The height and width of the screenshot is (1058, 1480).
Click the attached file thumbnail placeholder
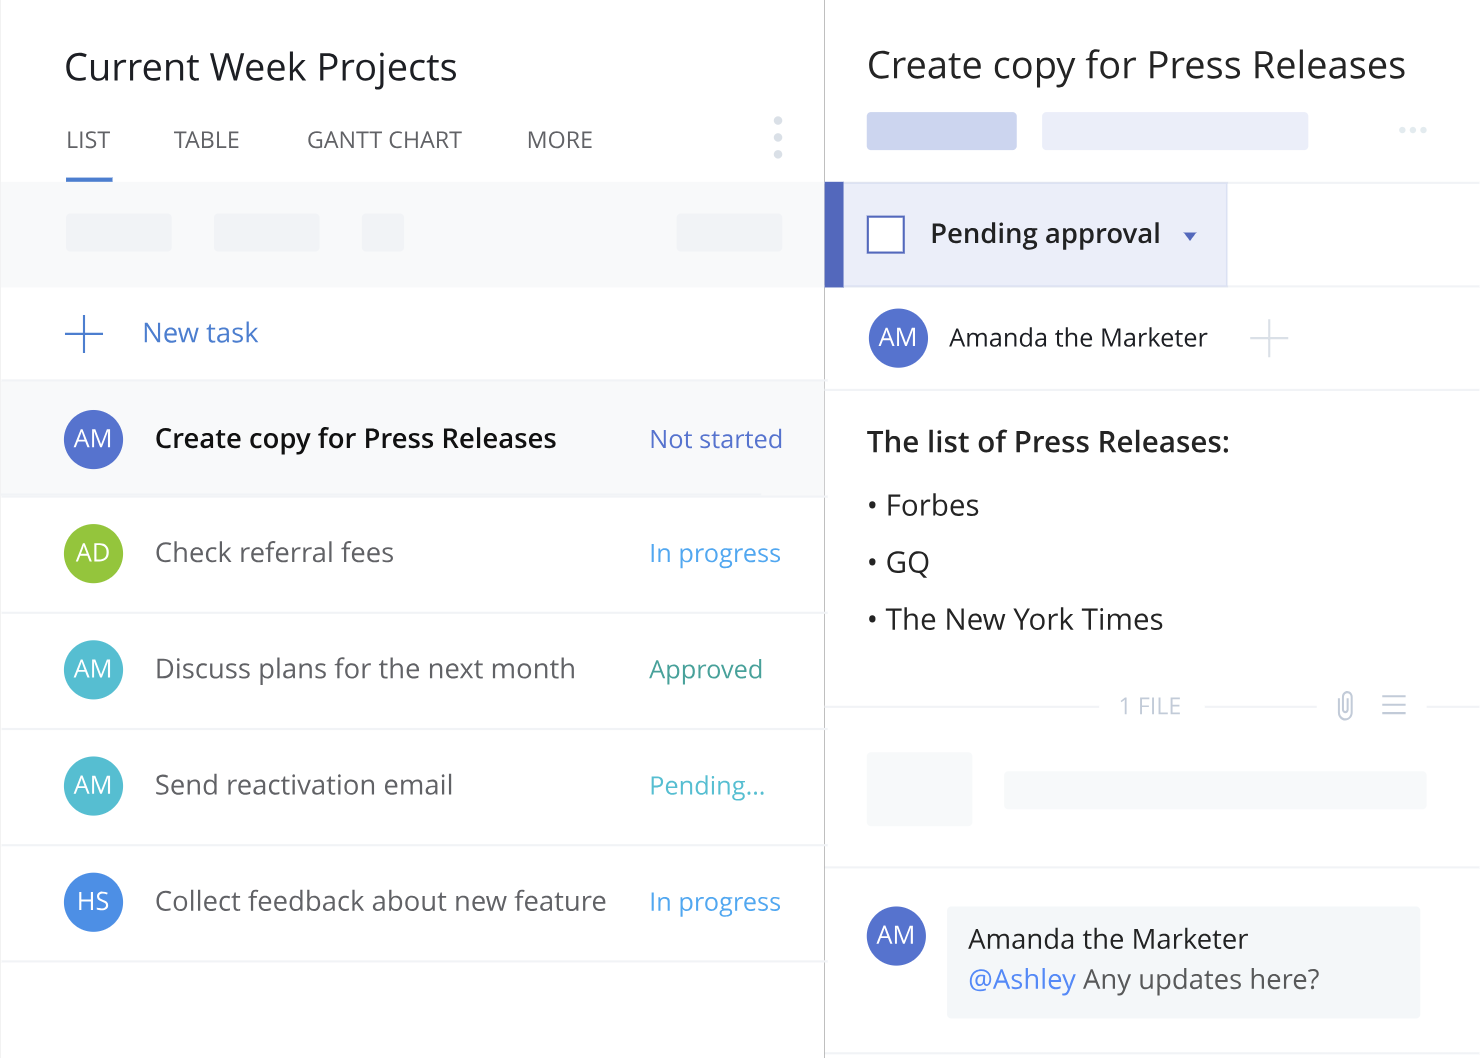click(919, 789)
